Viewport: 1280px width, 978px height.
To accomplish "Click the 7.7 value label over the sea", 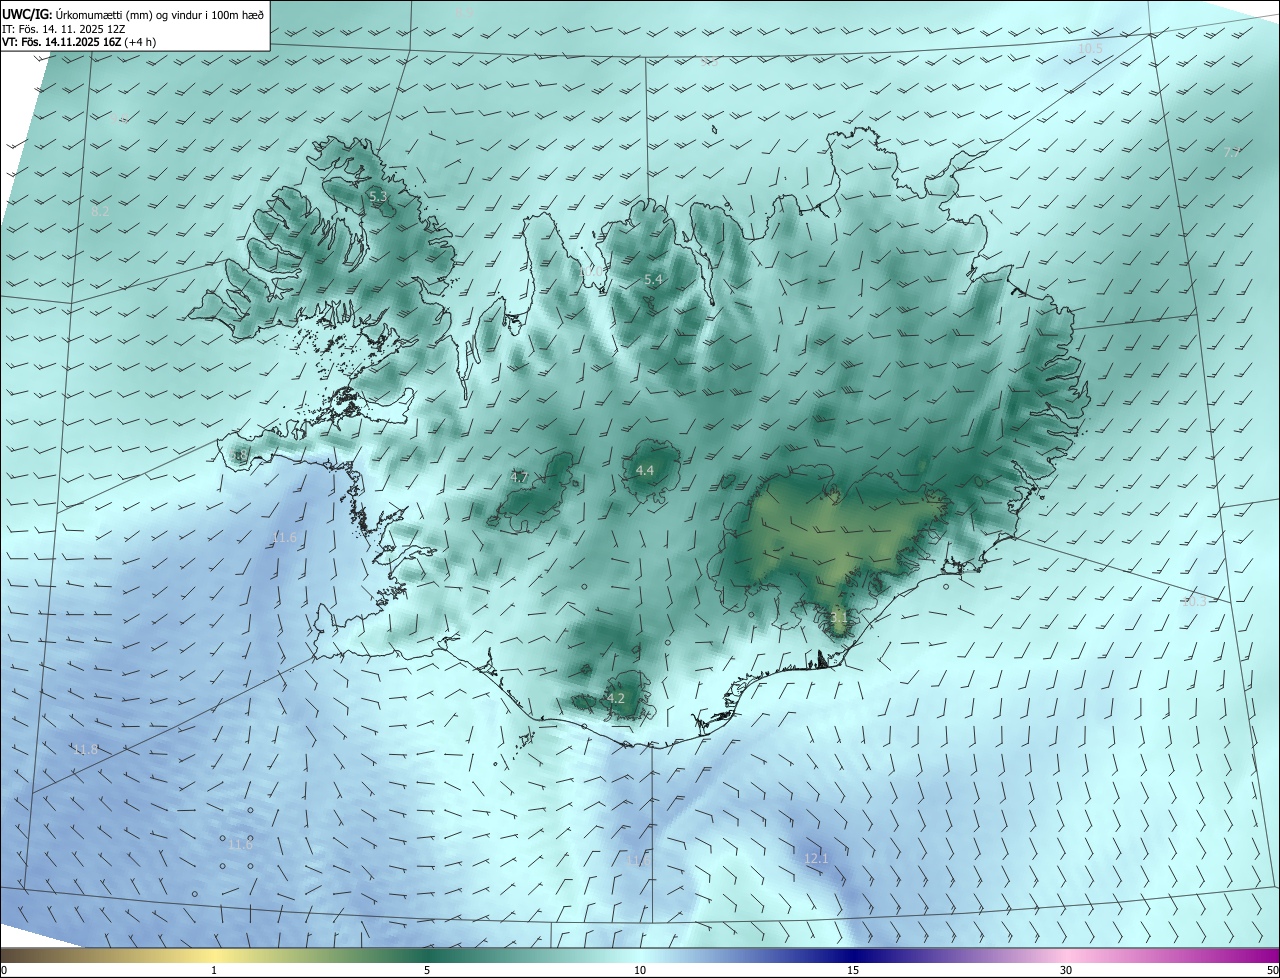I will coord(1232,152).
